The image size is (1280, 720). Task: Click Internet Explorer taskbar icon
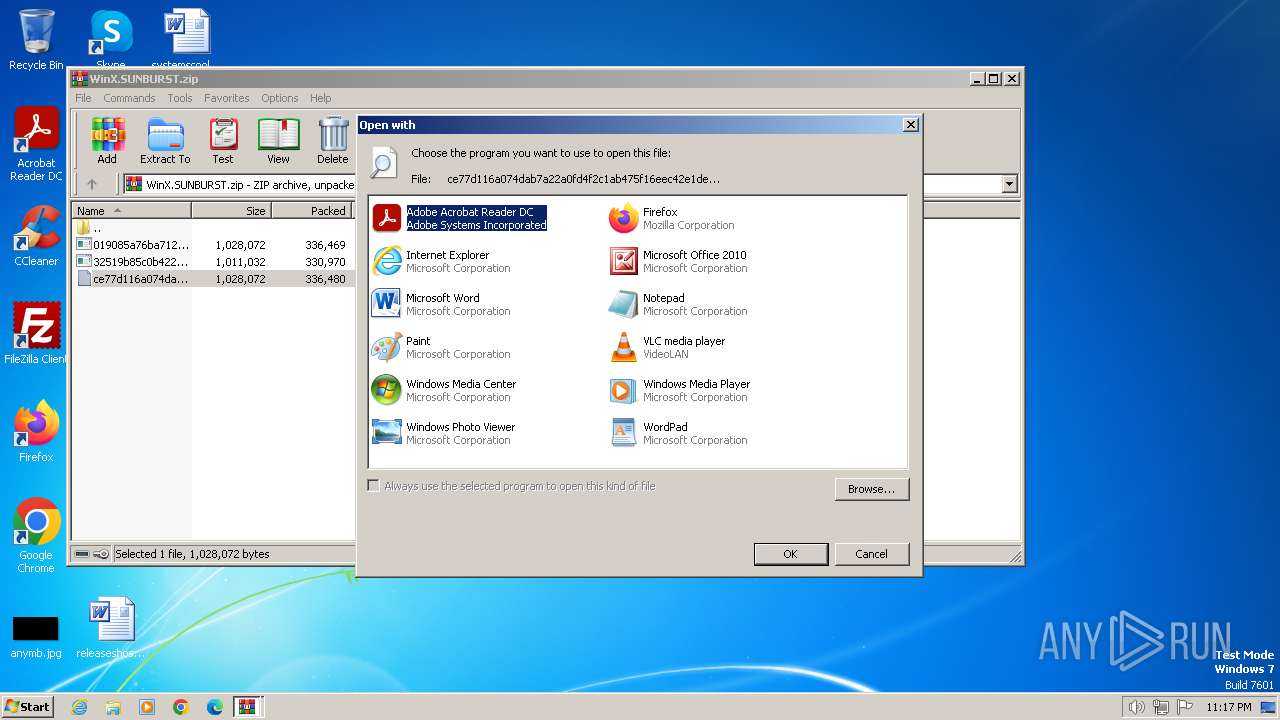coord(79,707)
